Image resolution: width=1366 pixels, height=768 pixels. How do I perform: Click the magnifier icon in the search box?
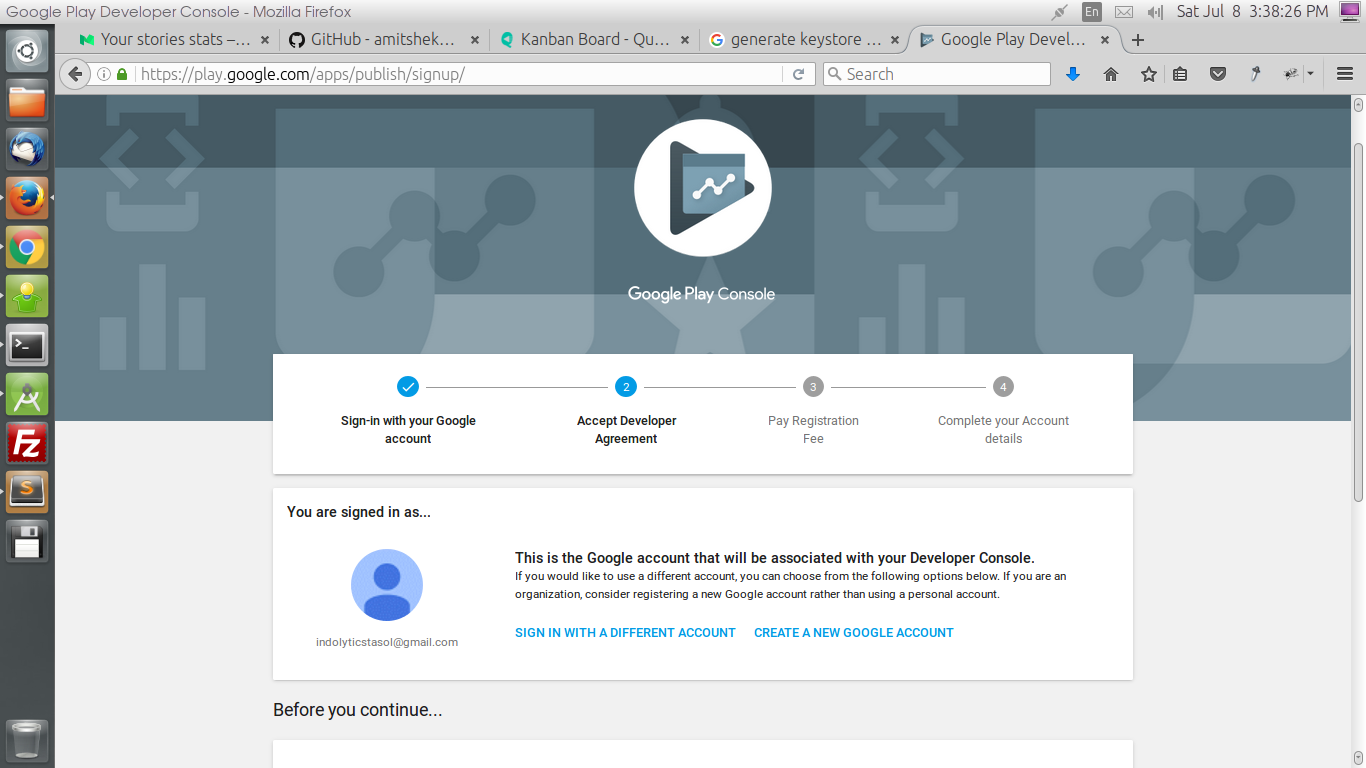tap(834, 74)
